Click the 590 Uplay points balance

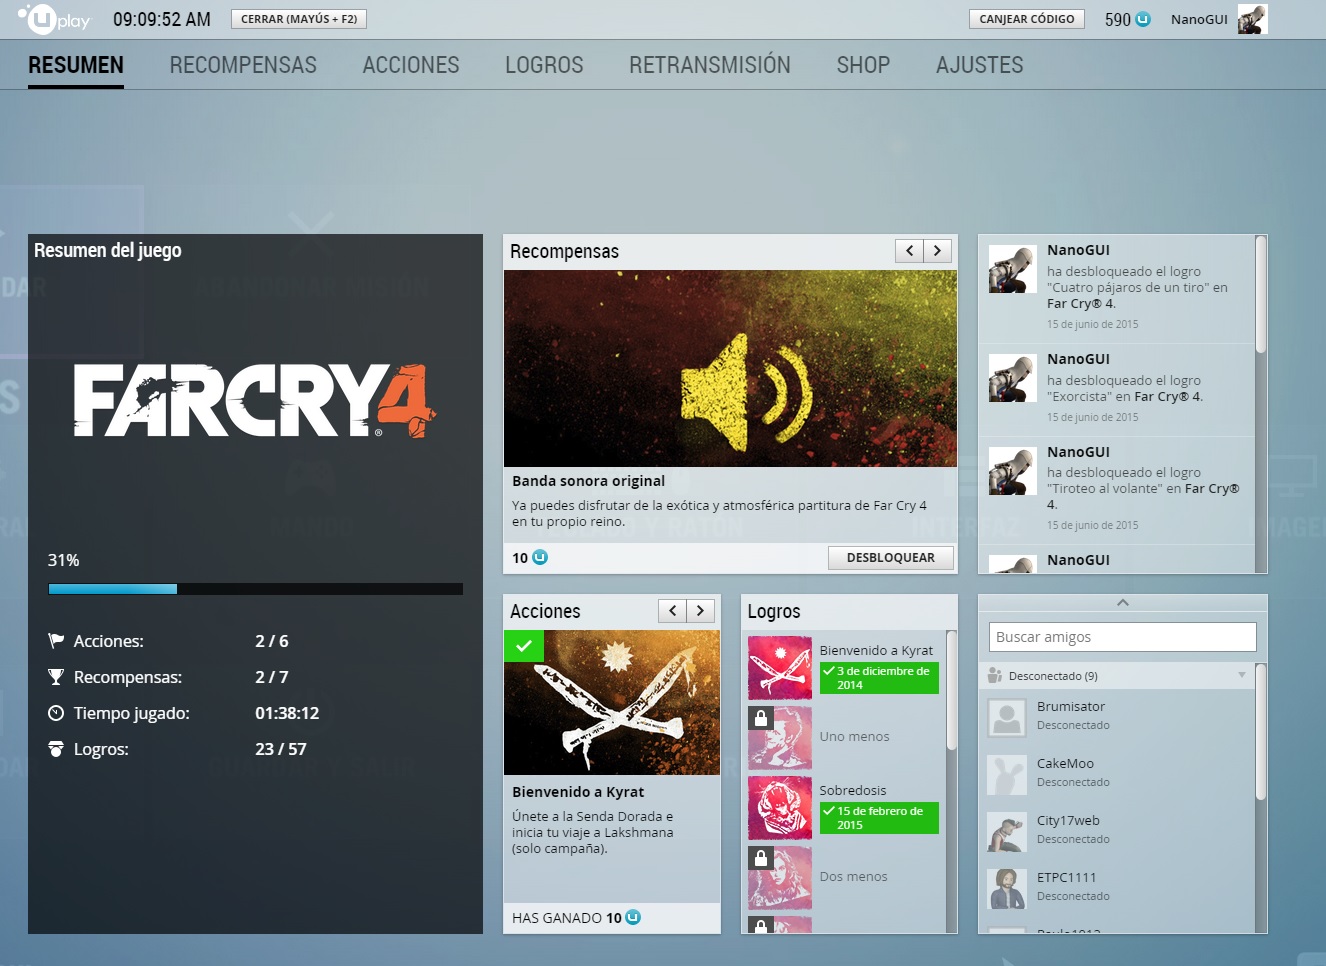click(x=1117, y=19)
